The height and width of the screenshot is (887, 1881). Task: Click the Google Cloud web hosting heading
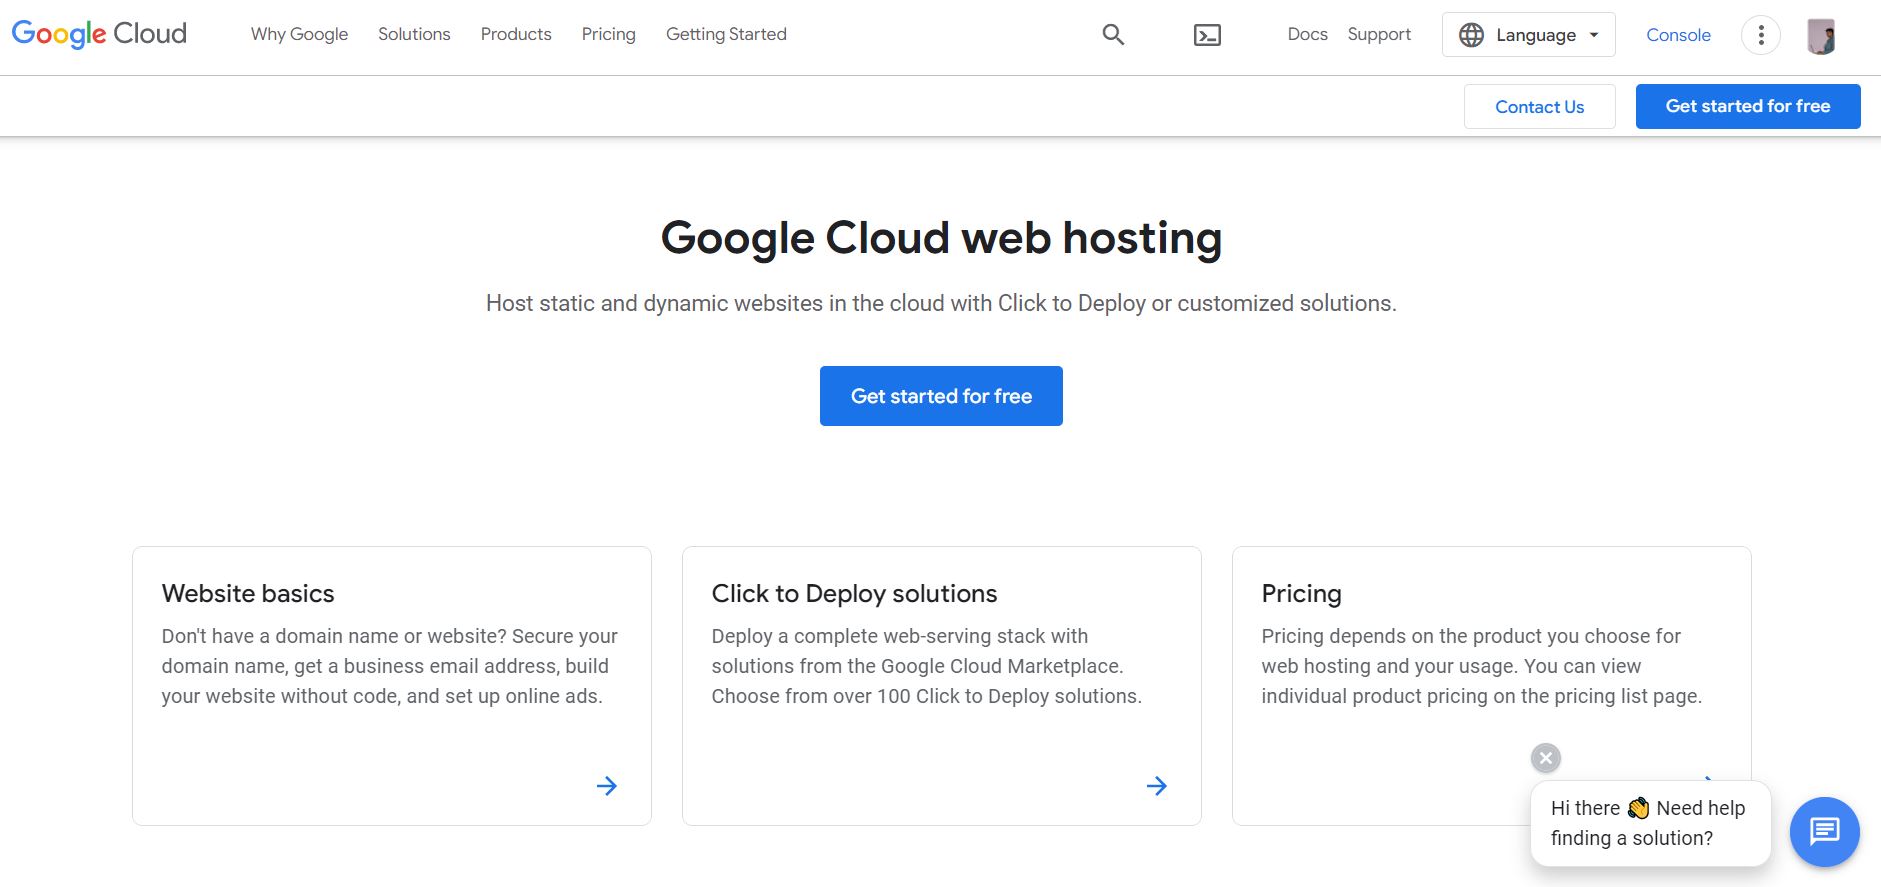[941, 238]
